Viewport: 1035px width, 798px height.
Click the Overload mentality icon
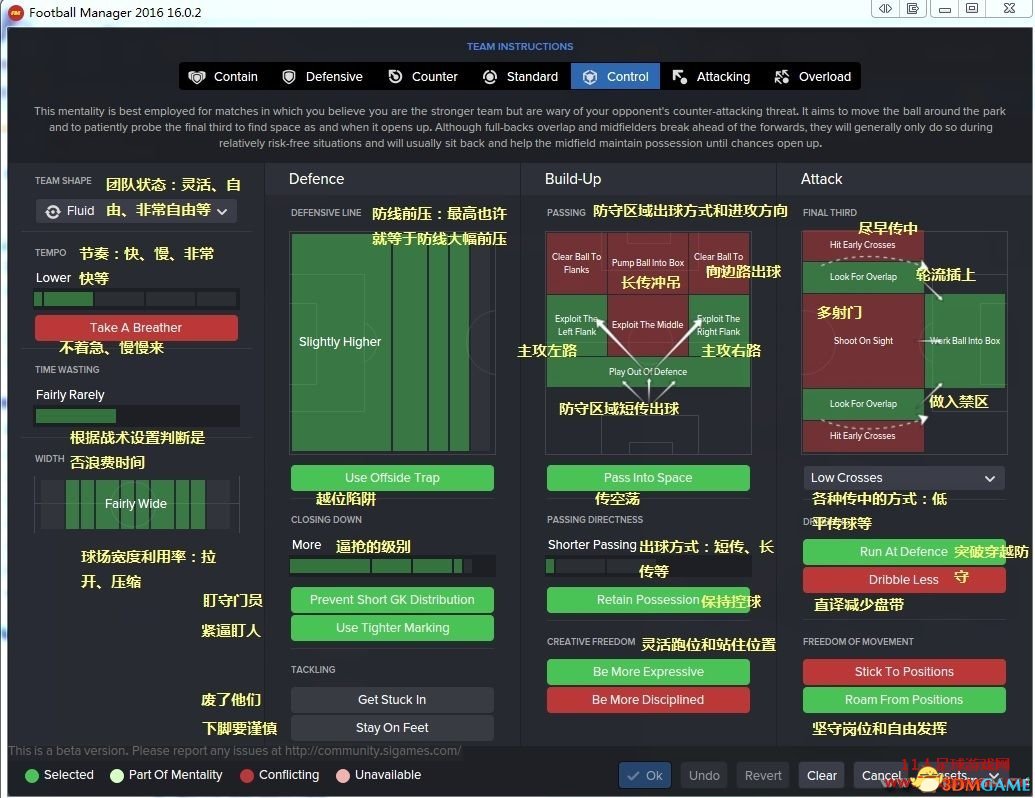click(782, 77)
